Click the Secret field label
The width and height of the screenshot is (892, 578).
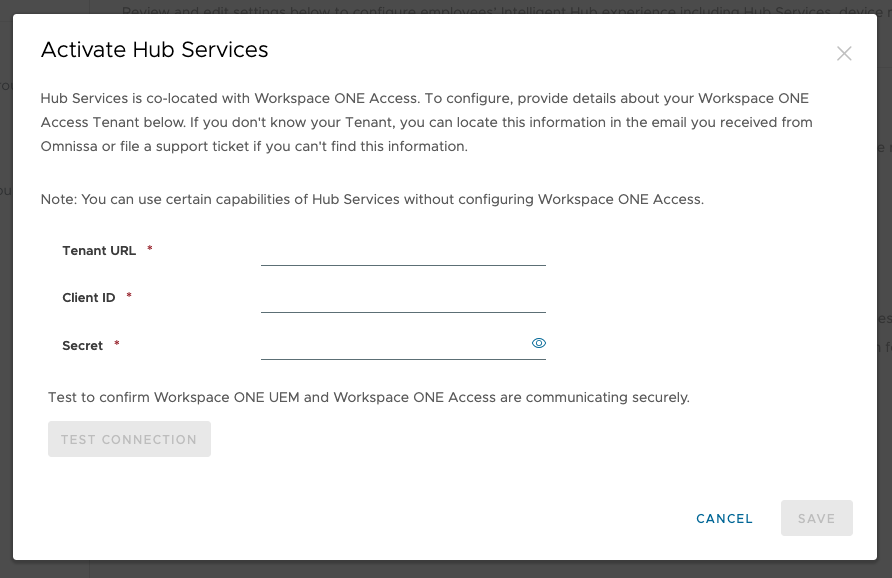coord(82,345)
